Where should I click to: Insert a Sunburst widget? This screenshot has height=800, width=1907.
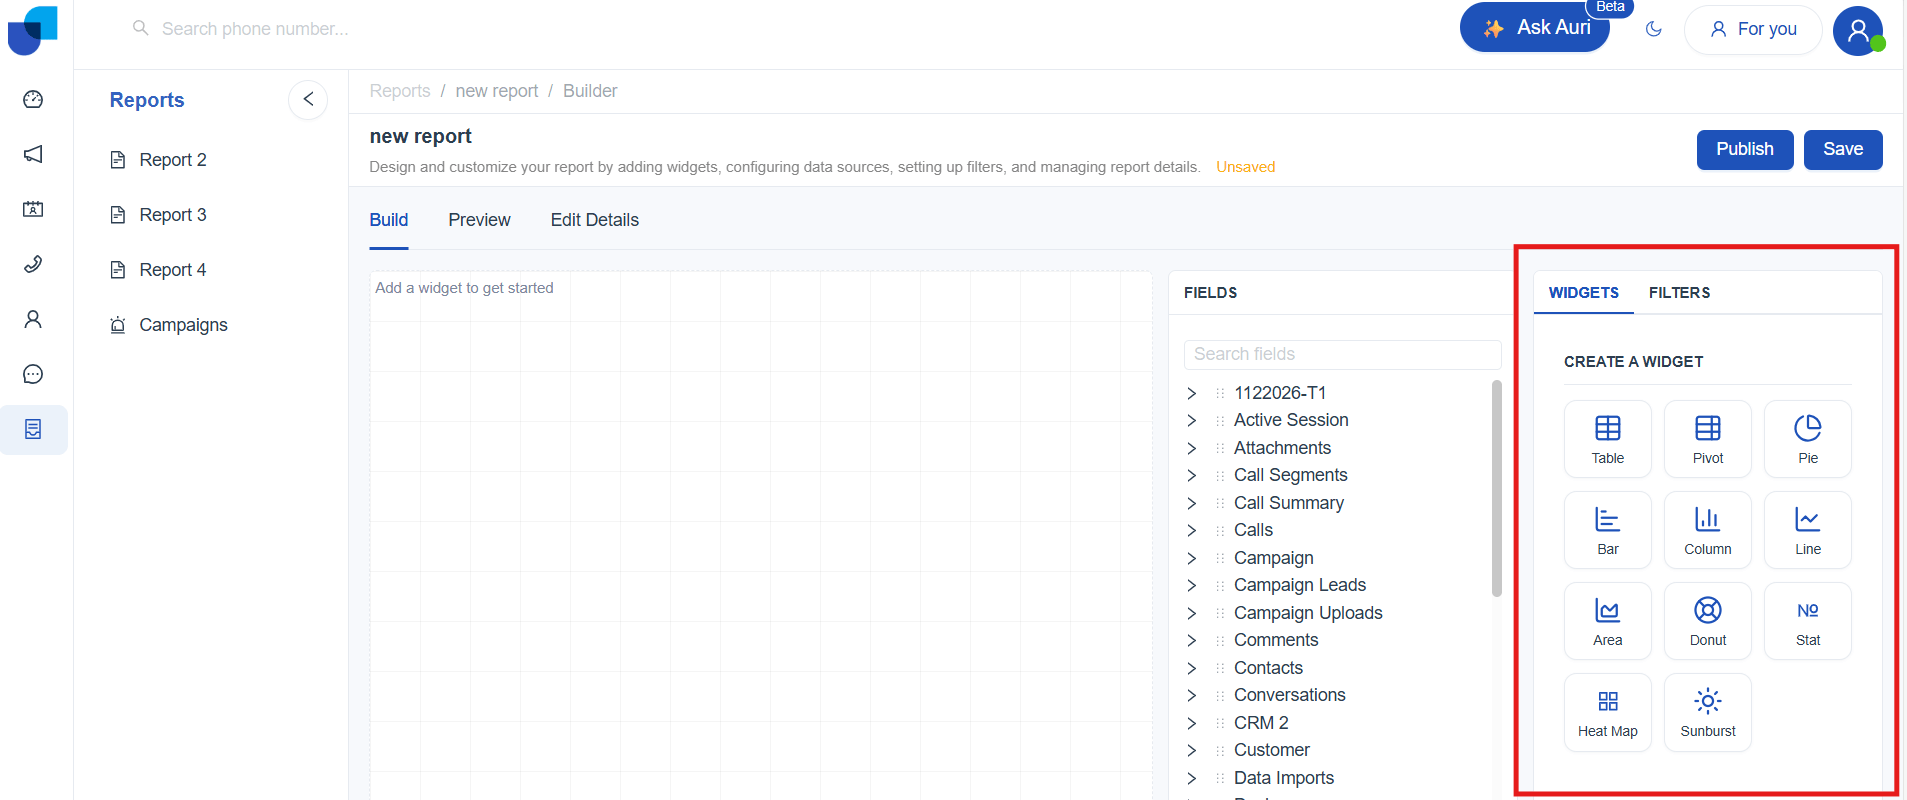point(1707,712)
